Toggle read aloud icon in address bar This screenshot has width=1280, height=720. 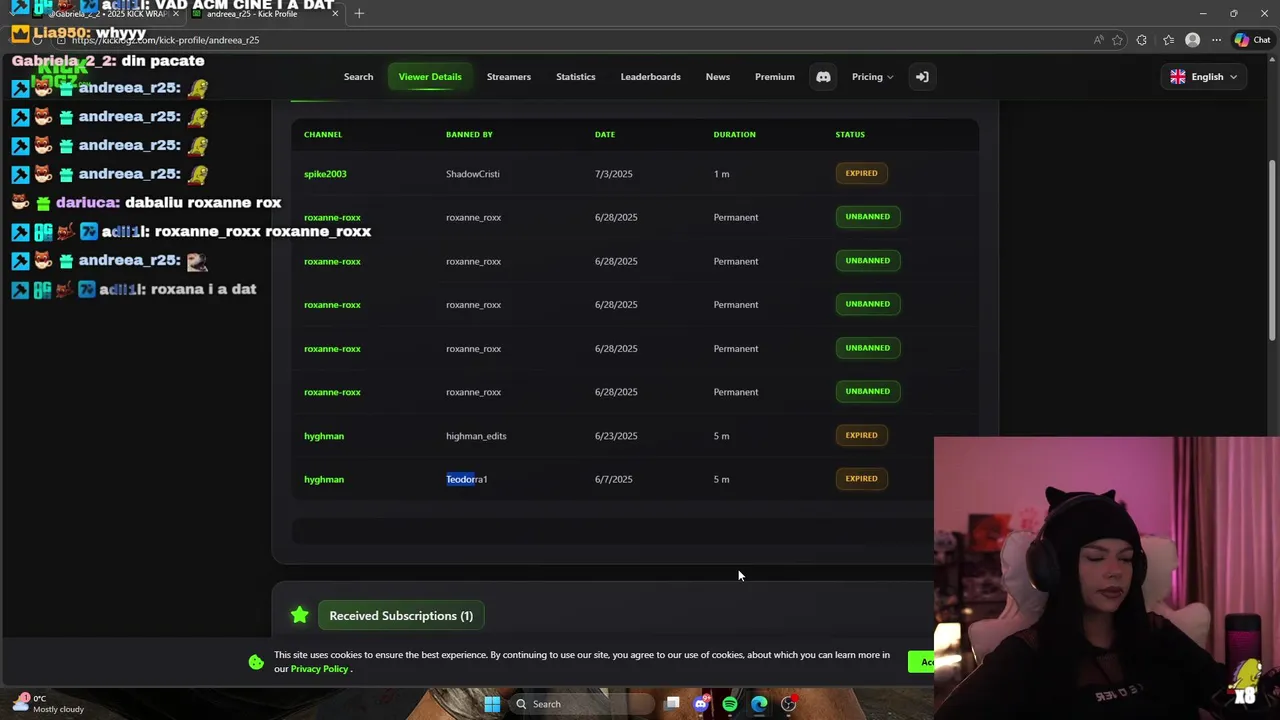1098,40
